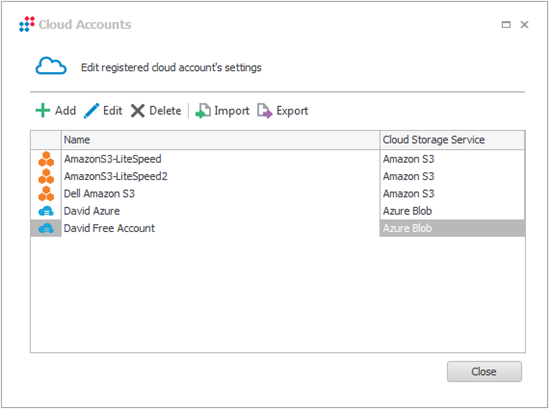Select the AmazonS3-LiteSpeed orange Amazon icon
Viewport: 550px width, 410px height.
click(x=46, y=159)
